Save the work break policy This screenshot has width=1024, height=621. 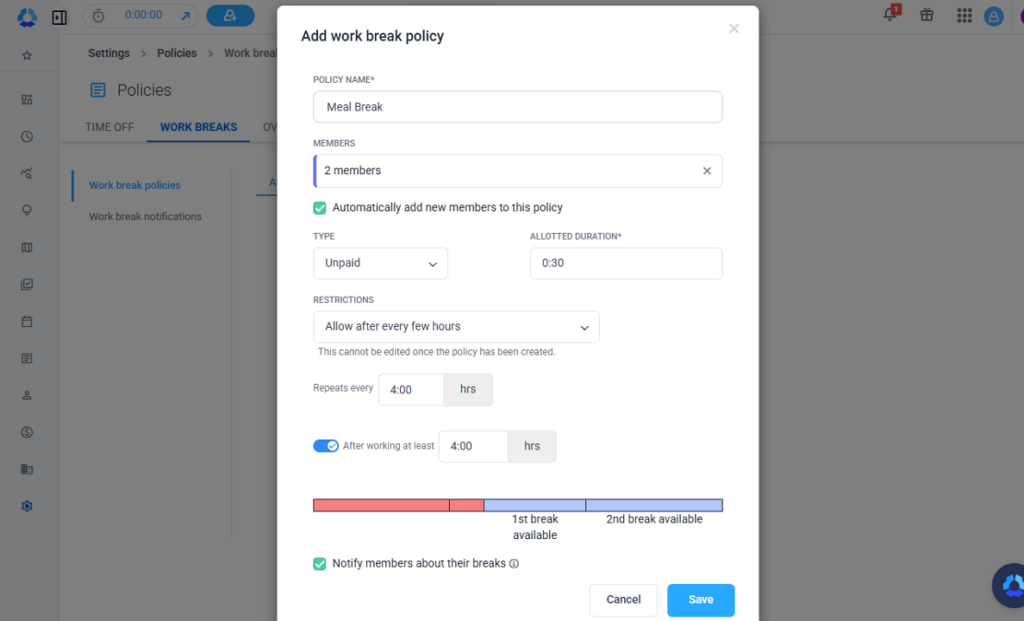701,600
